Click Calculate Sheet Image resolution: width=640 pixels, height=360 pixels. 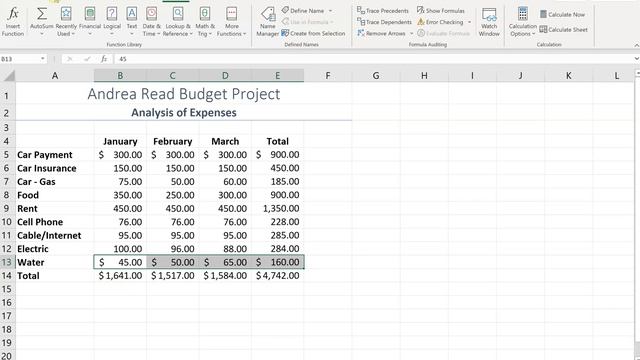563,29
